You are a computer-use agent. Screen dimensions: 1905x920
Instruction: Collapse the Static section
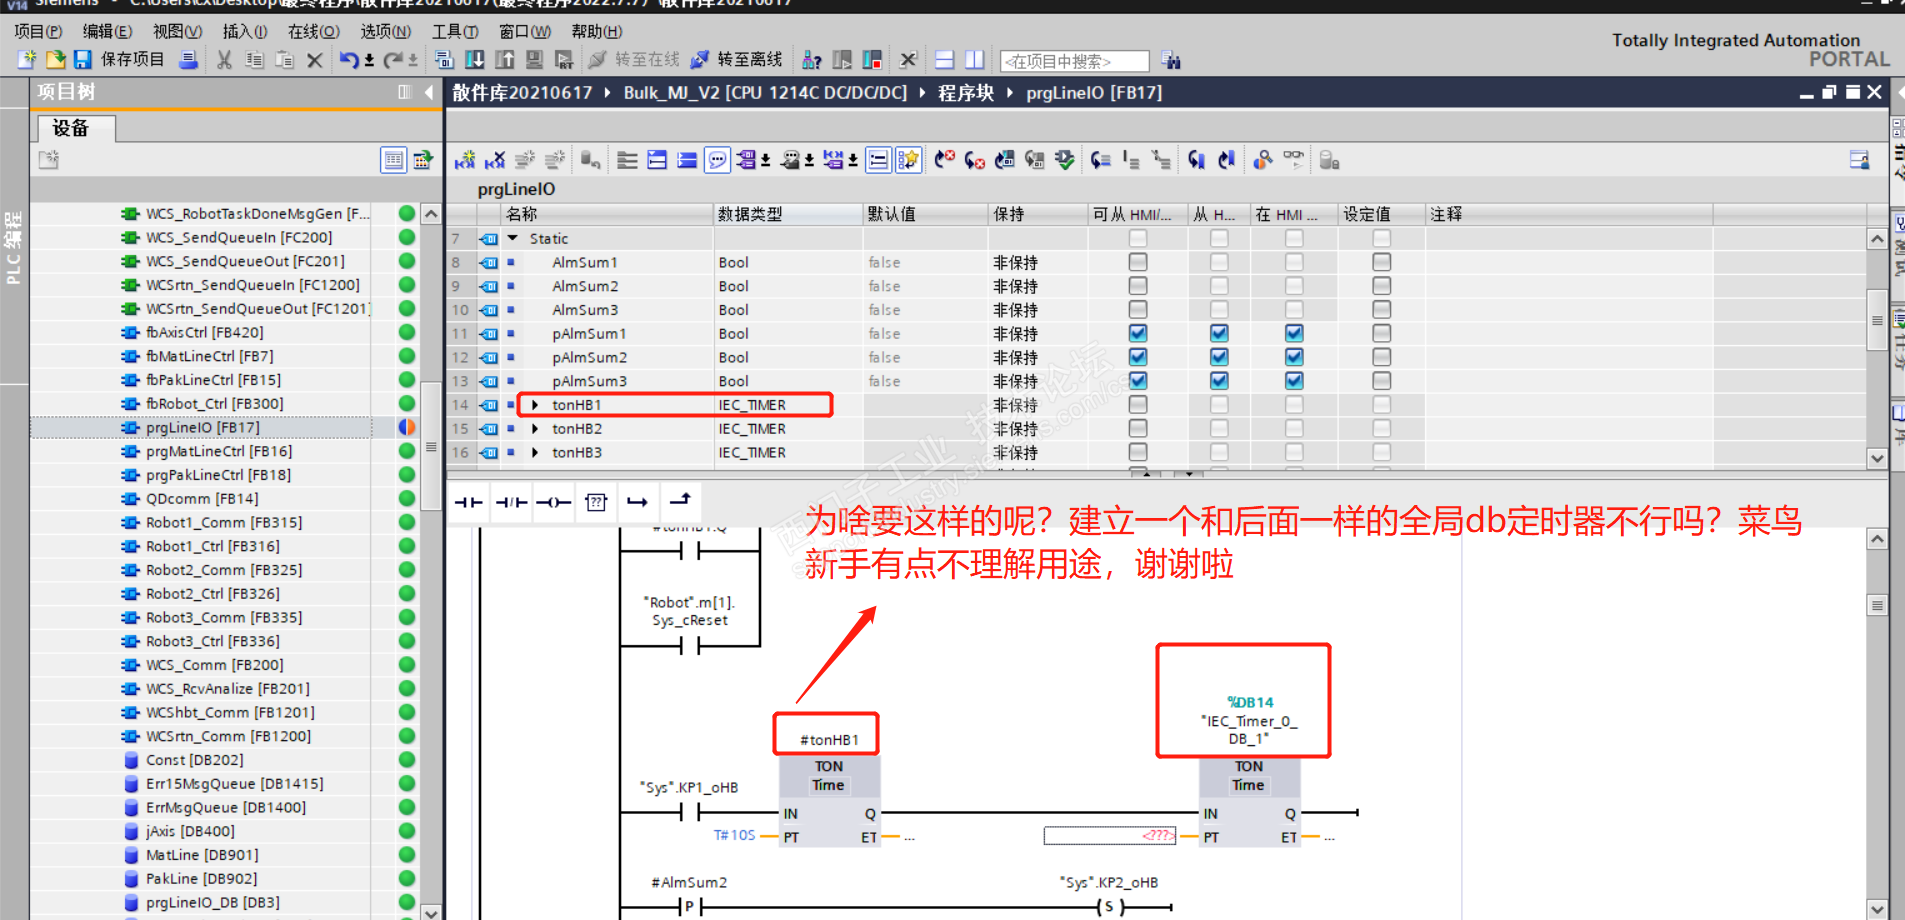(513, 239)
